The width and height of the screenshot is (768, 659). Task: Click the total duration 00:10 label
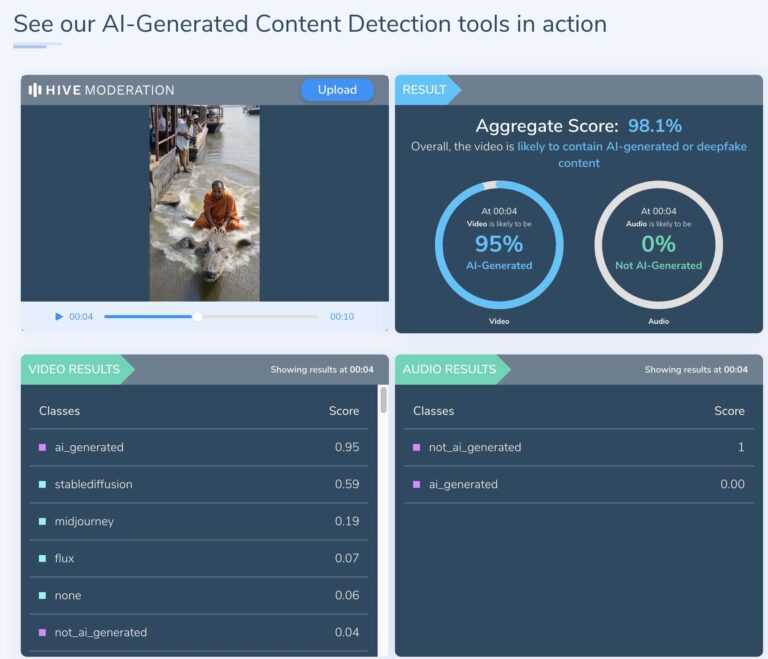point(342,317)
